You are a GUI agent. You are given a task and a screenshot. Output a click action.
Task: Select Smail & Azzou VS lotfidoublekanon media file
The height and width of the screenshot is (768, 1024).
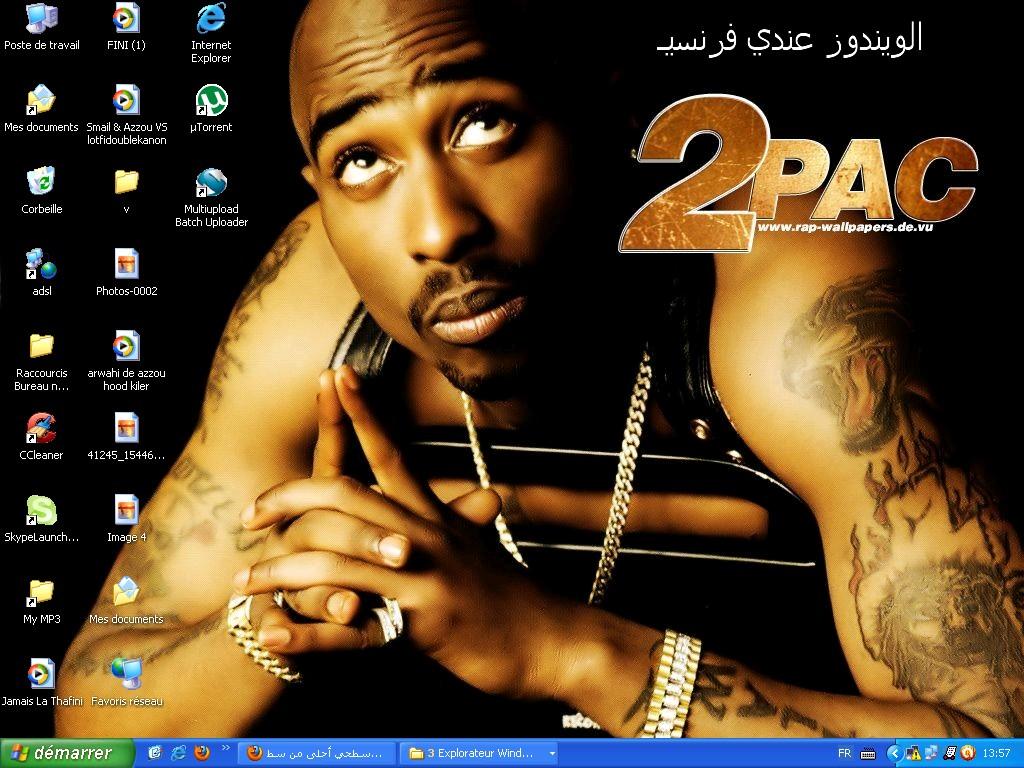tap(126, 115)
